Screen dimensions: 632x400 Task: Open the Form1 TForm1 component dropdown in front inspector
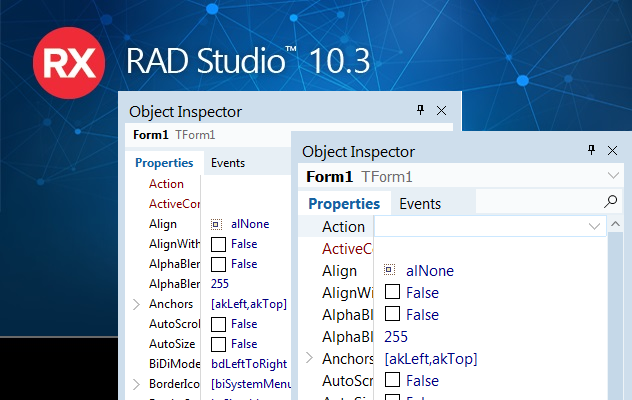pyautogui.click(x=613, y=175)
